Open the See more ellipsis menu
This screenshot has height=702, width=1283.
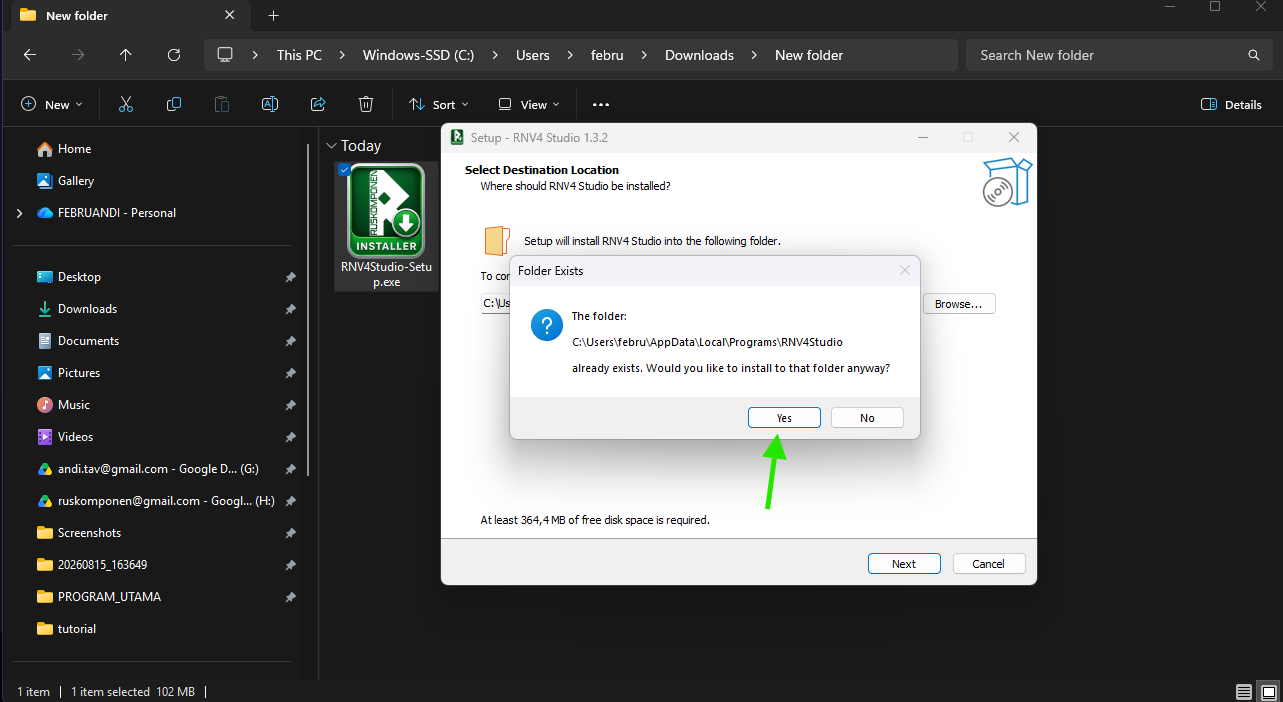point(601,104)
